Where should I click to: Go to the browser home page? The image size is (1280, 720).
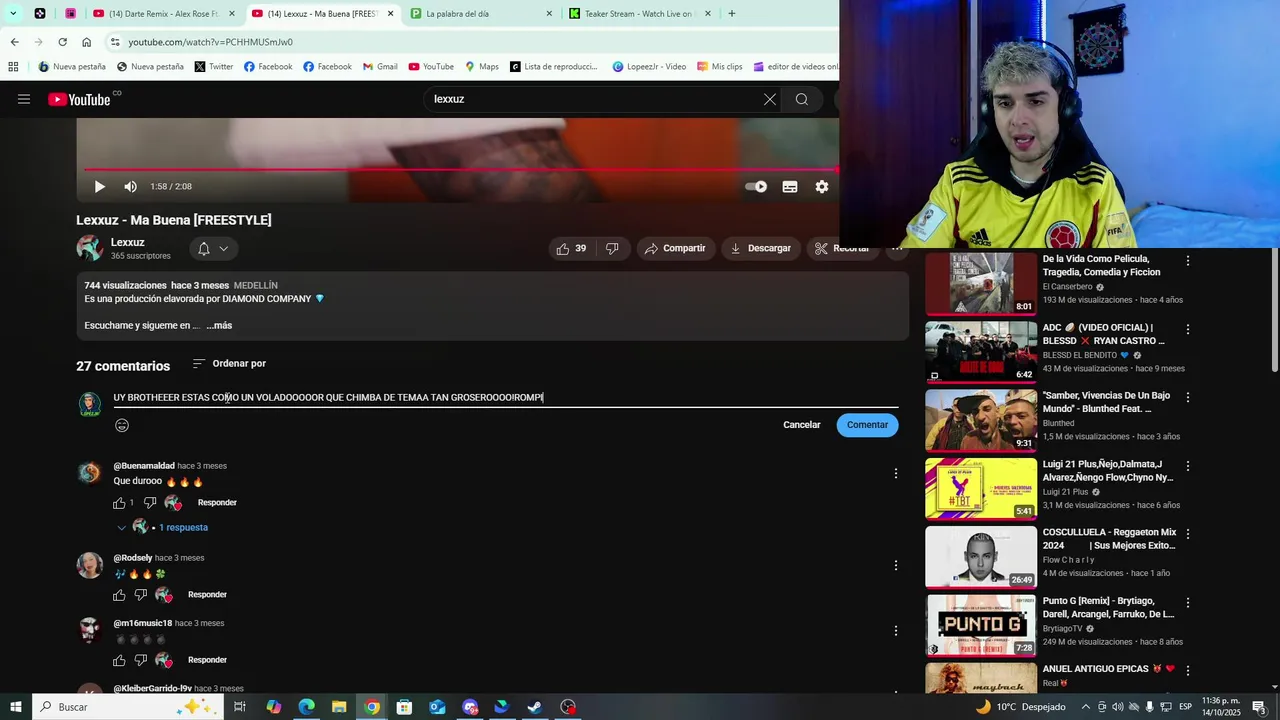point(86,42)
